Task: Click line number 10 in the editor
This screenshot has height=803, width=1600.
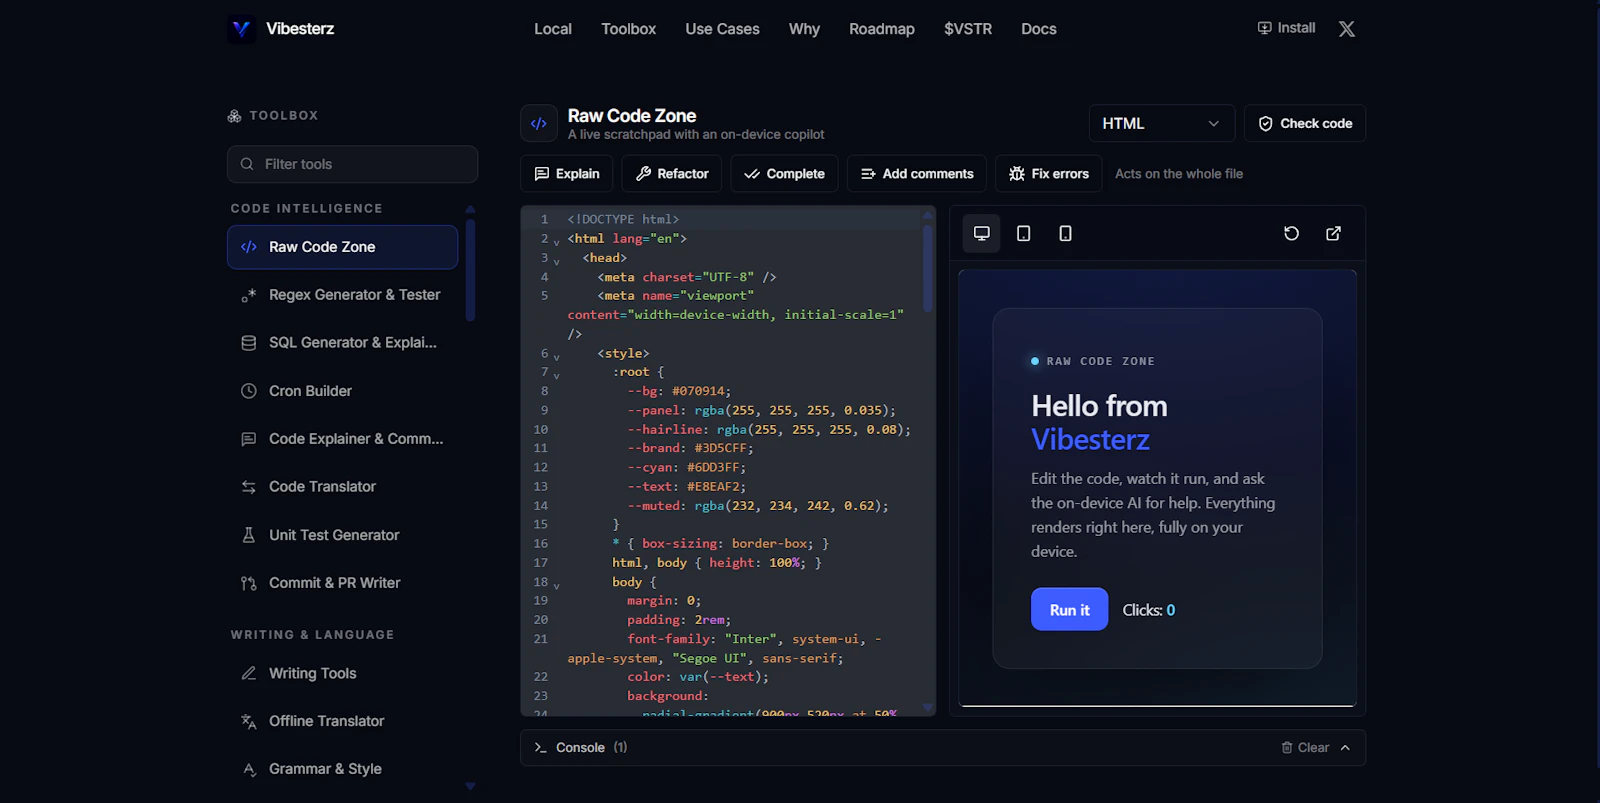Action: tap(541, 429)
